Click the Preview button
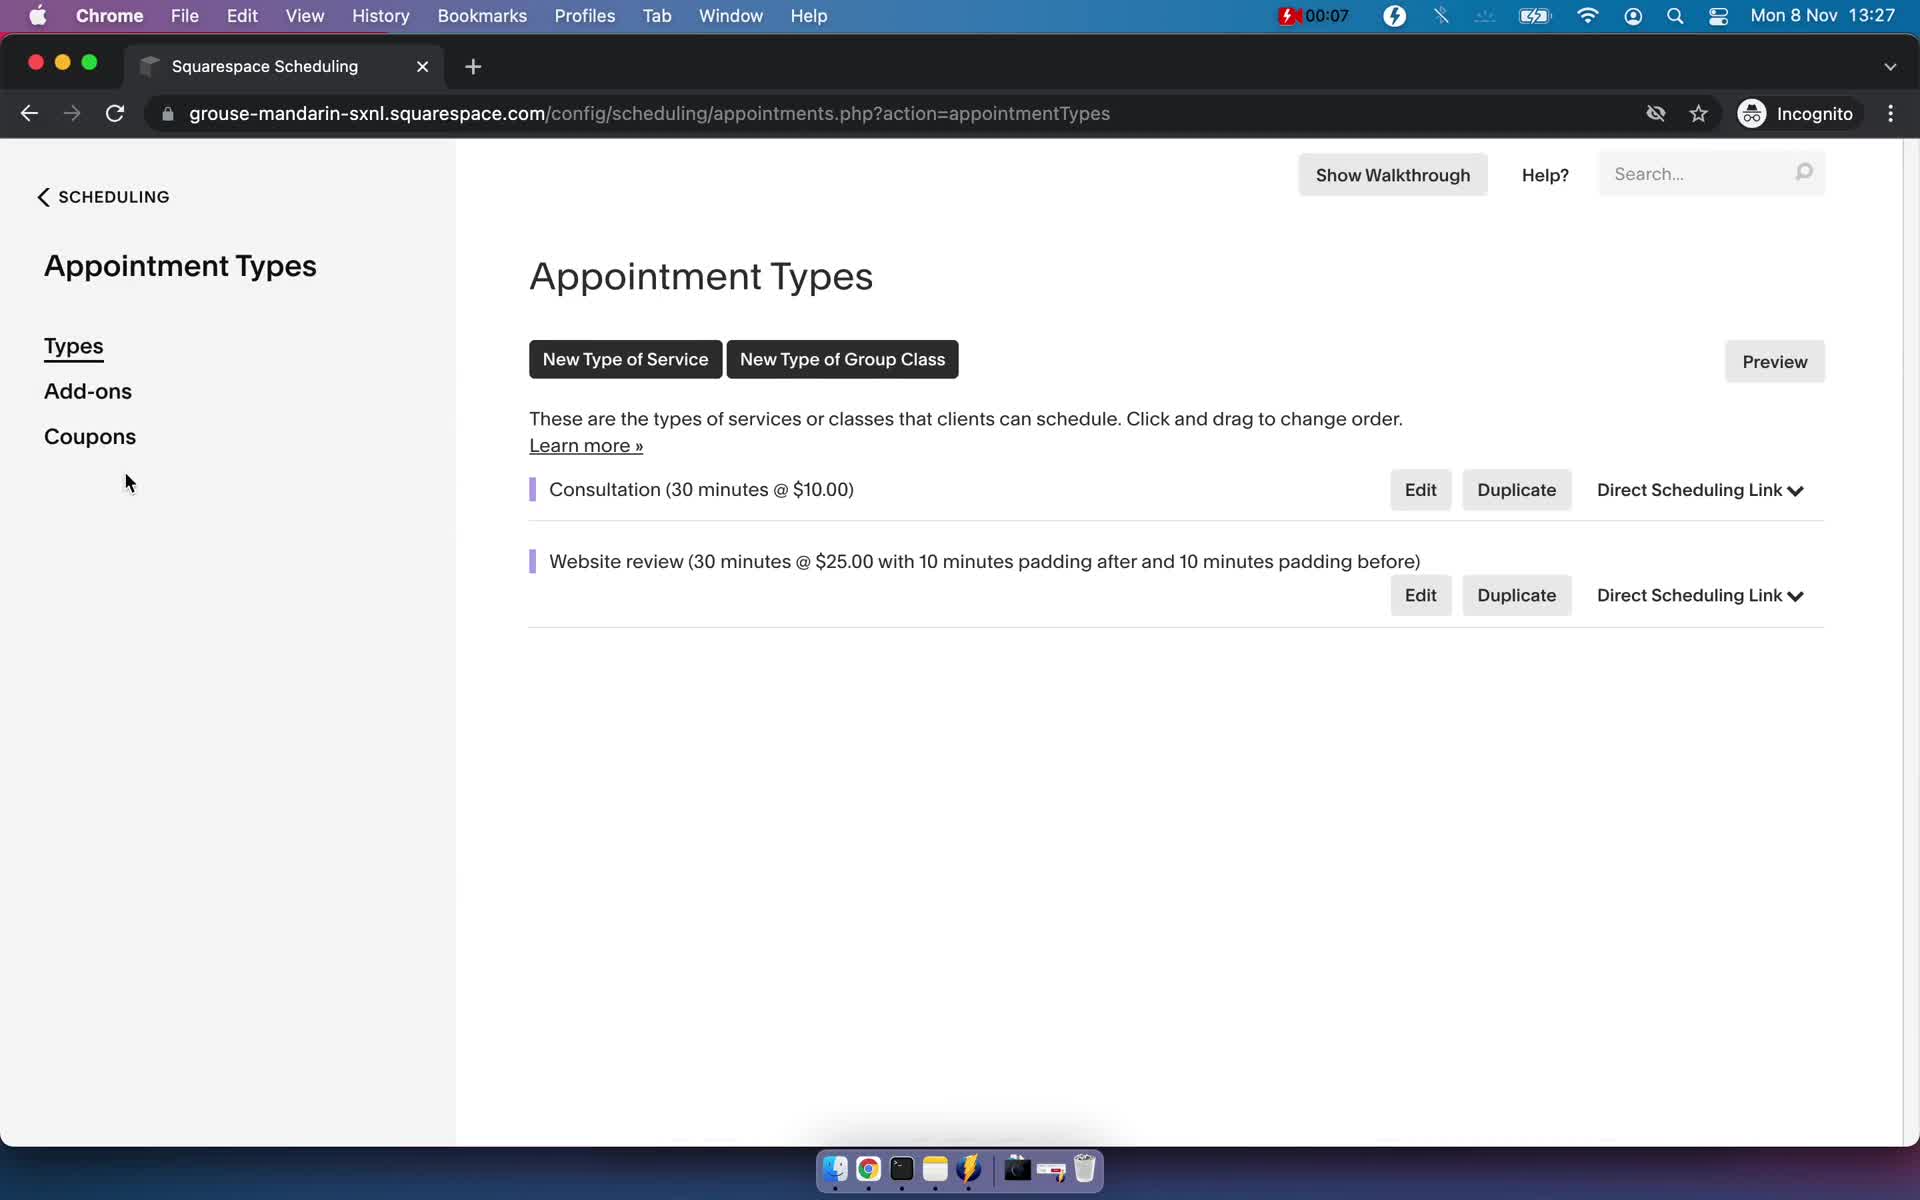1920x1200 pixels. 1774,361
